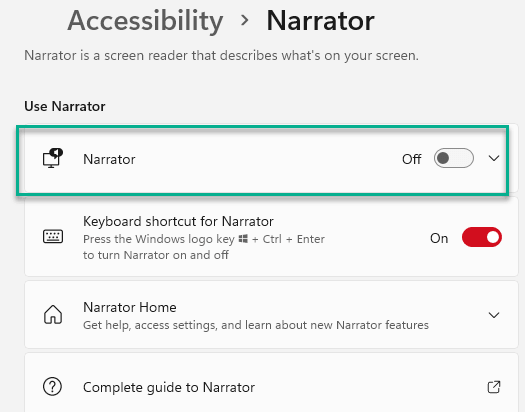Viewport: 525px width, 412px height.
Task: Expand the Narrator row chevron
Action: click(x=494, y=158)
